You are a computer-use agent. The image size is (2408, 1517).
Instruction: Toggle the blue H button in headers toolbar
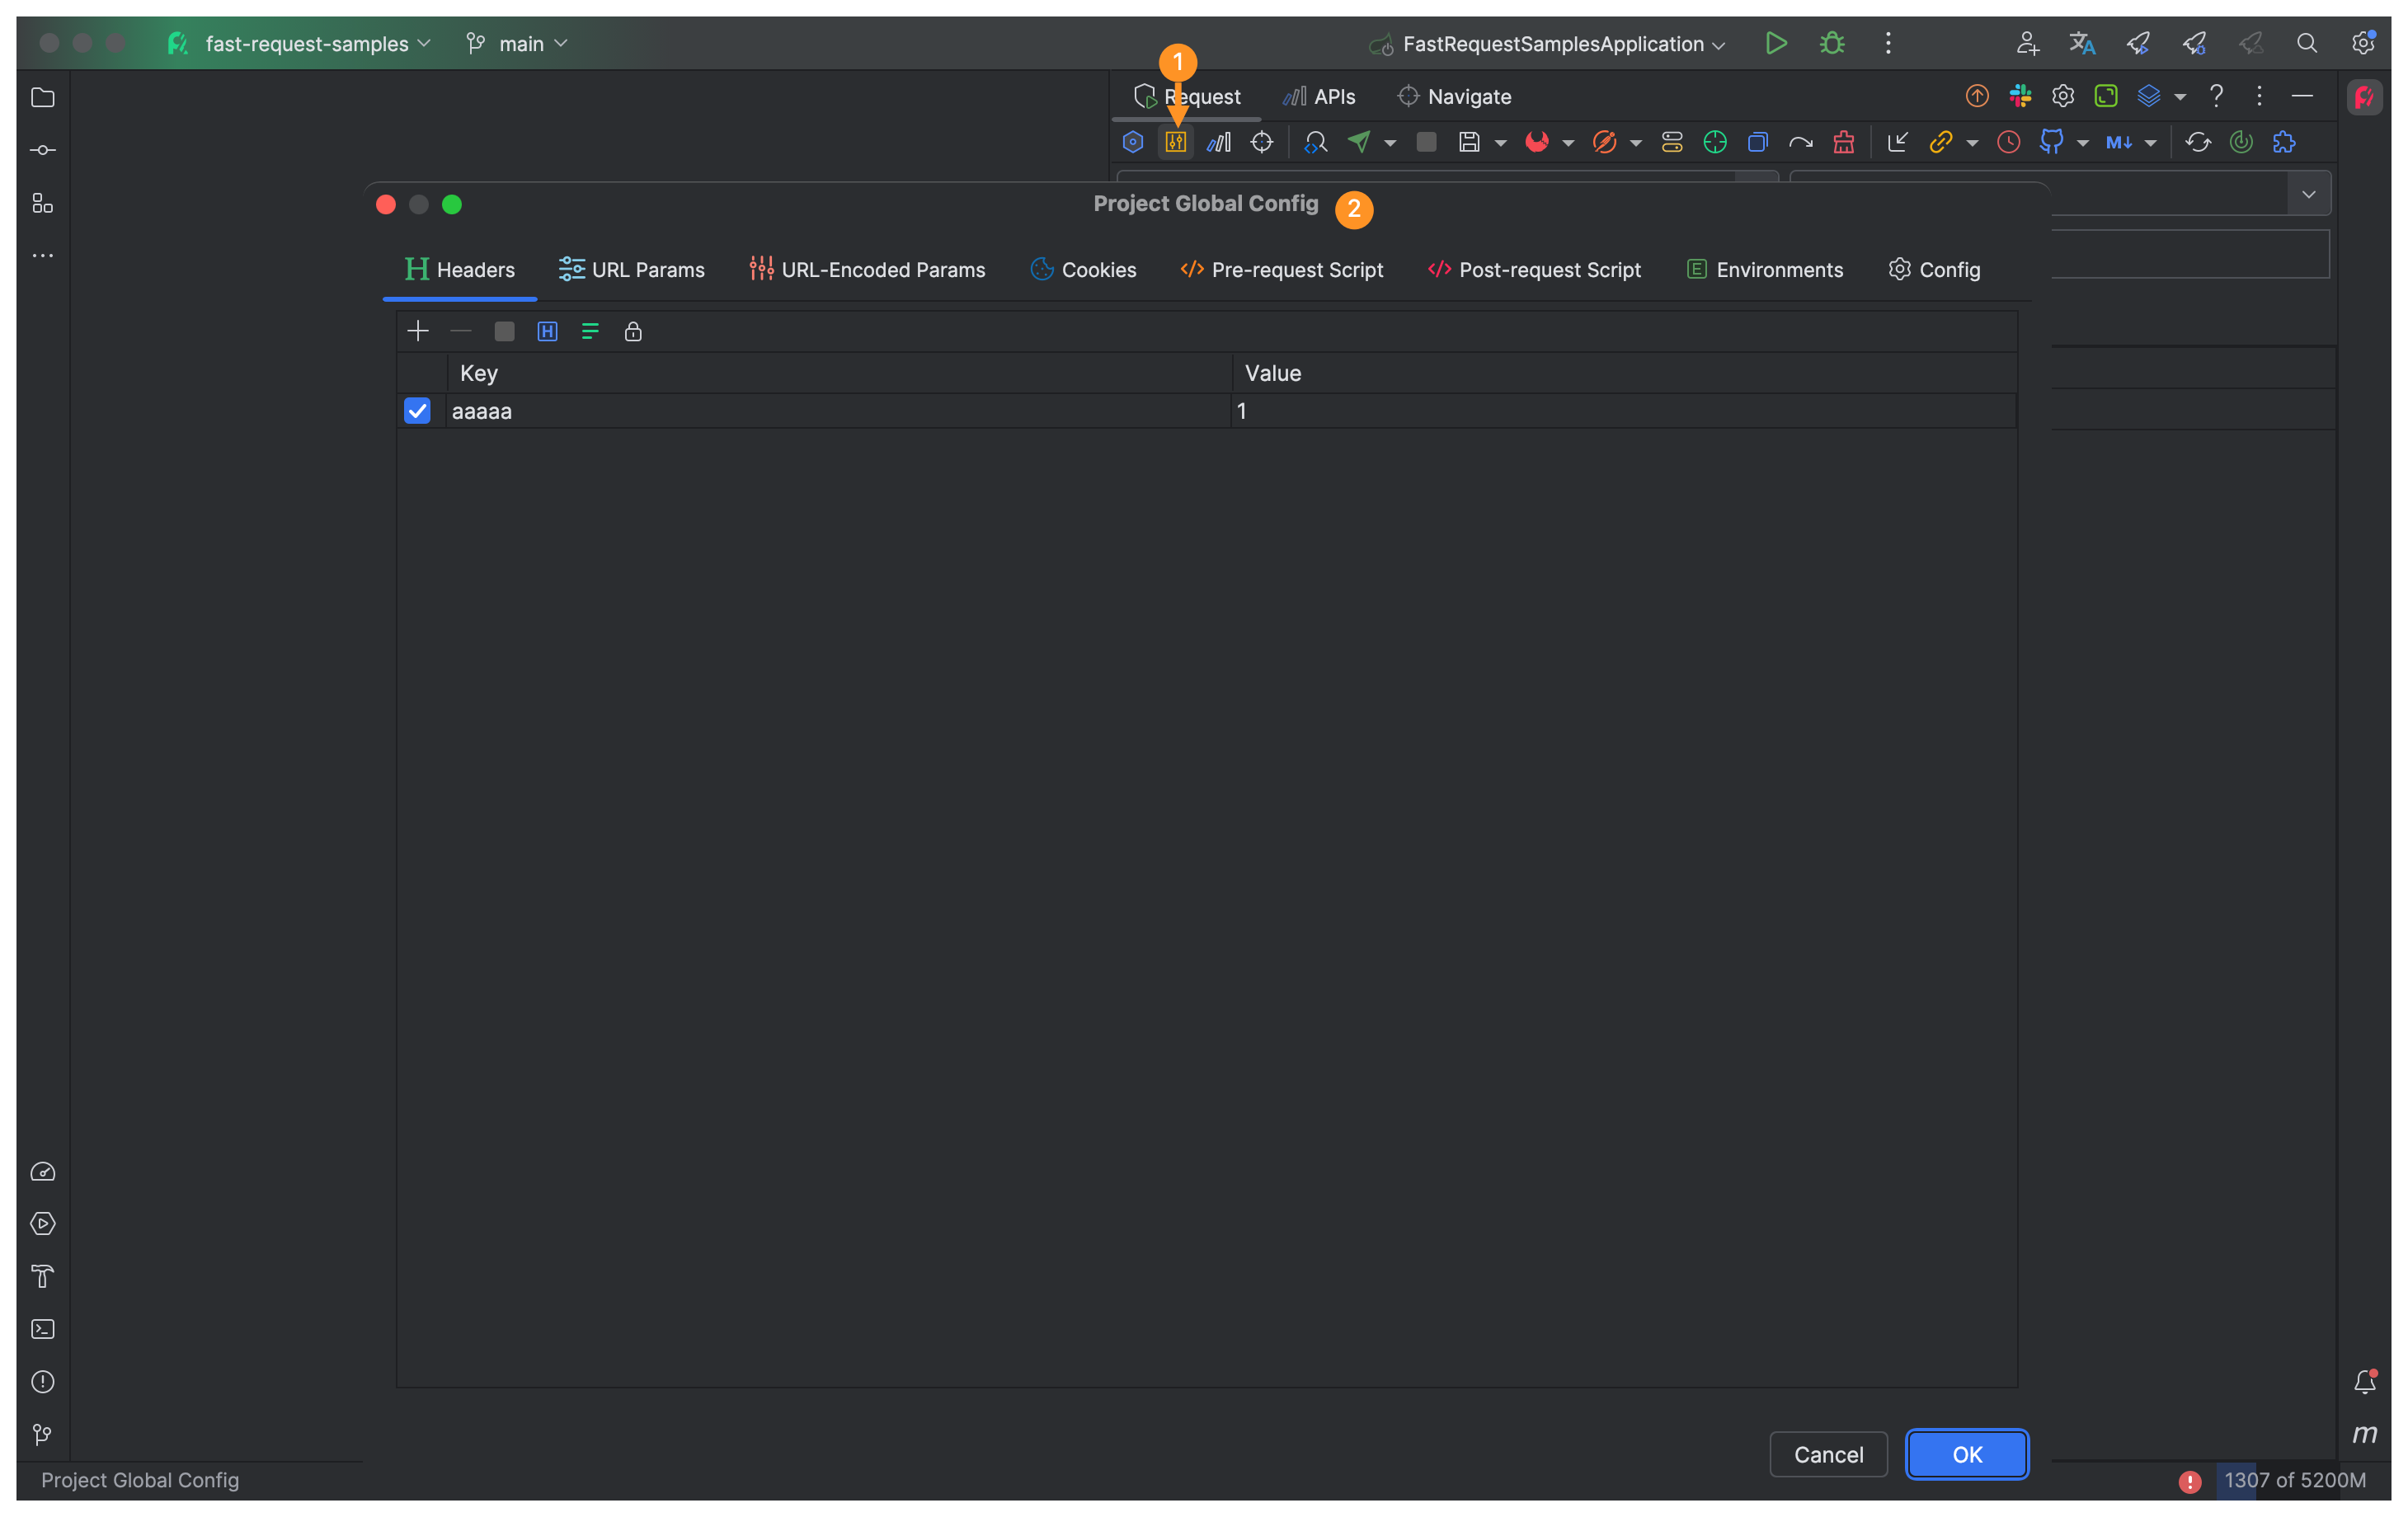[547, 332]
